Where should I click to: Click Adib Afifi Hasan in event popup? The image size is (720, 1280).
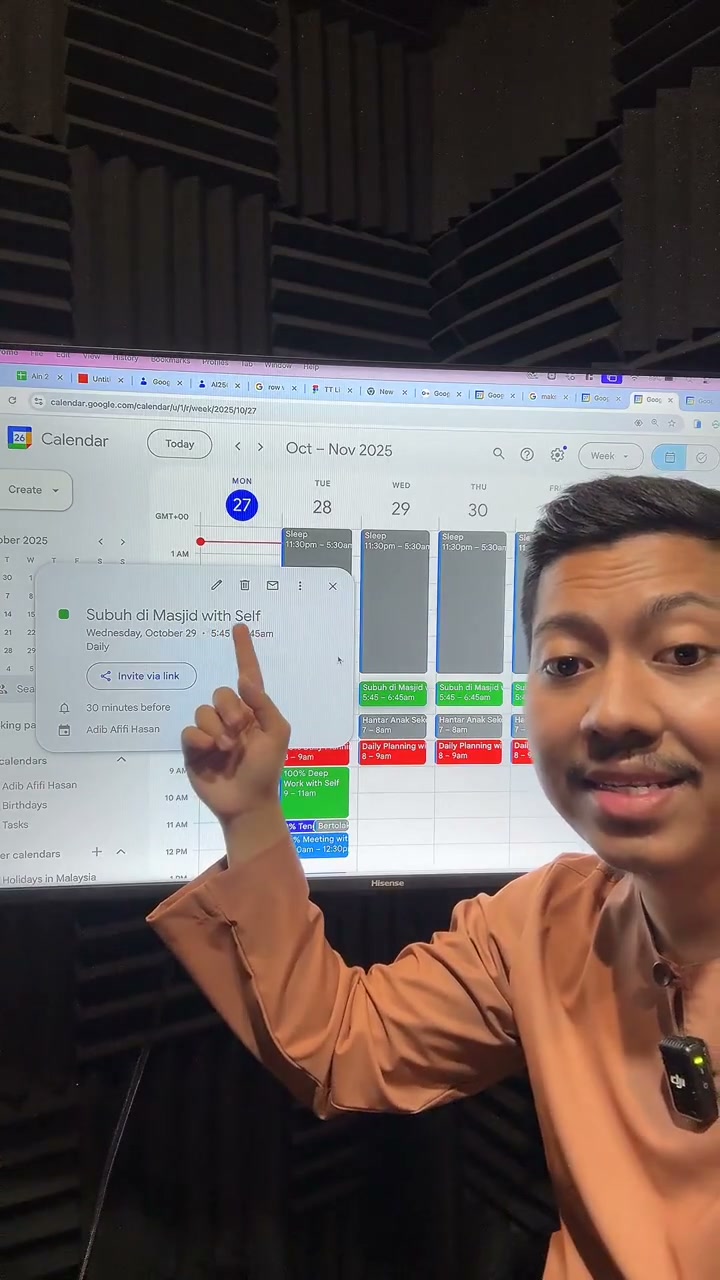pos(123,729)
